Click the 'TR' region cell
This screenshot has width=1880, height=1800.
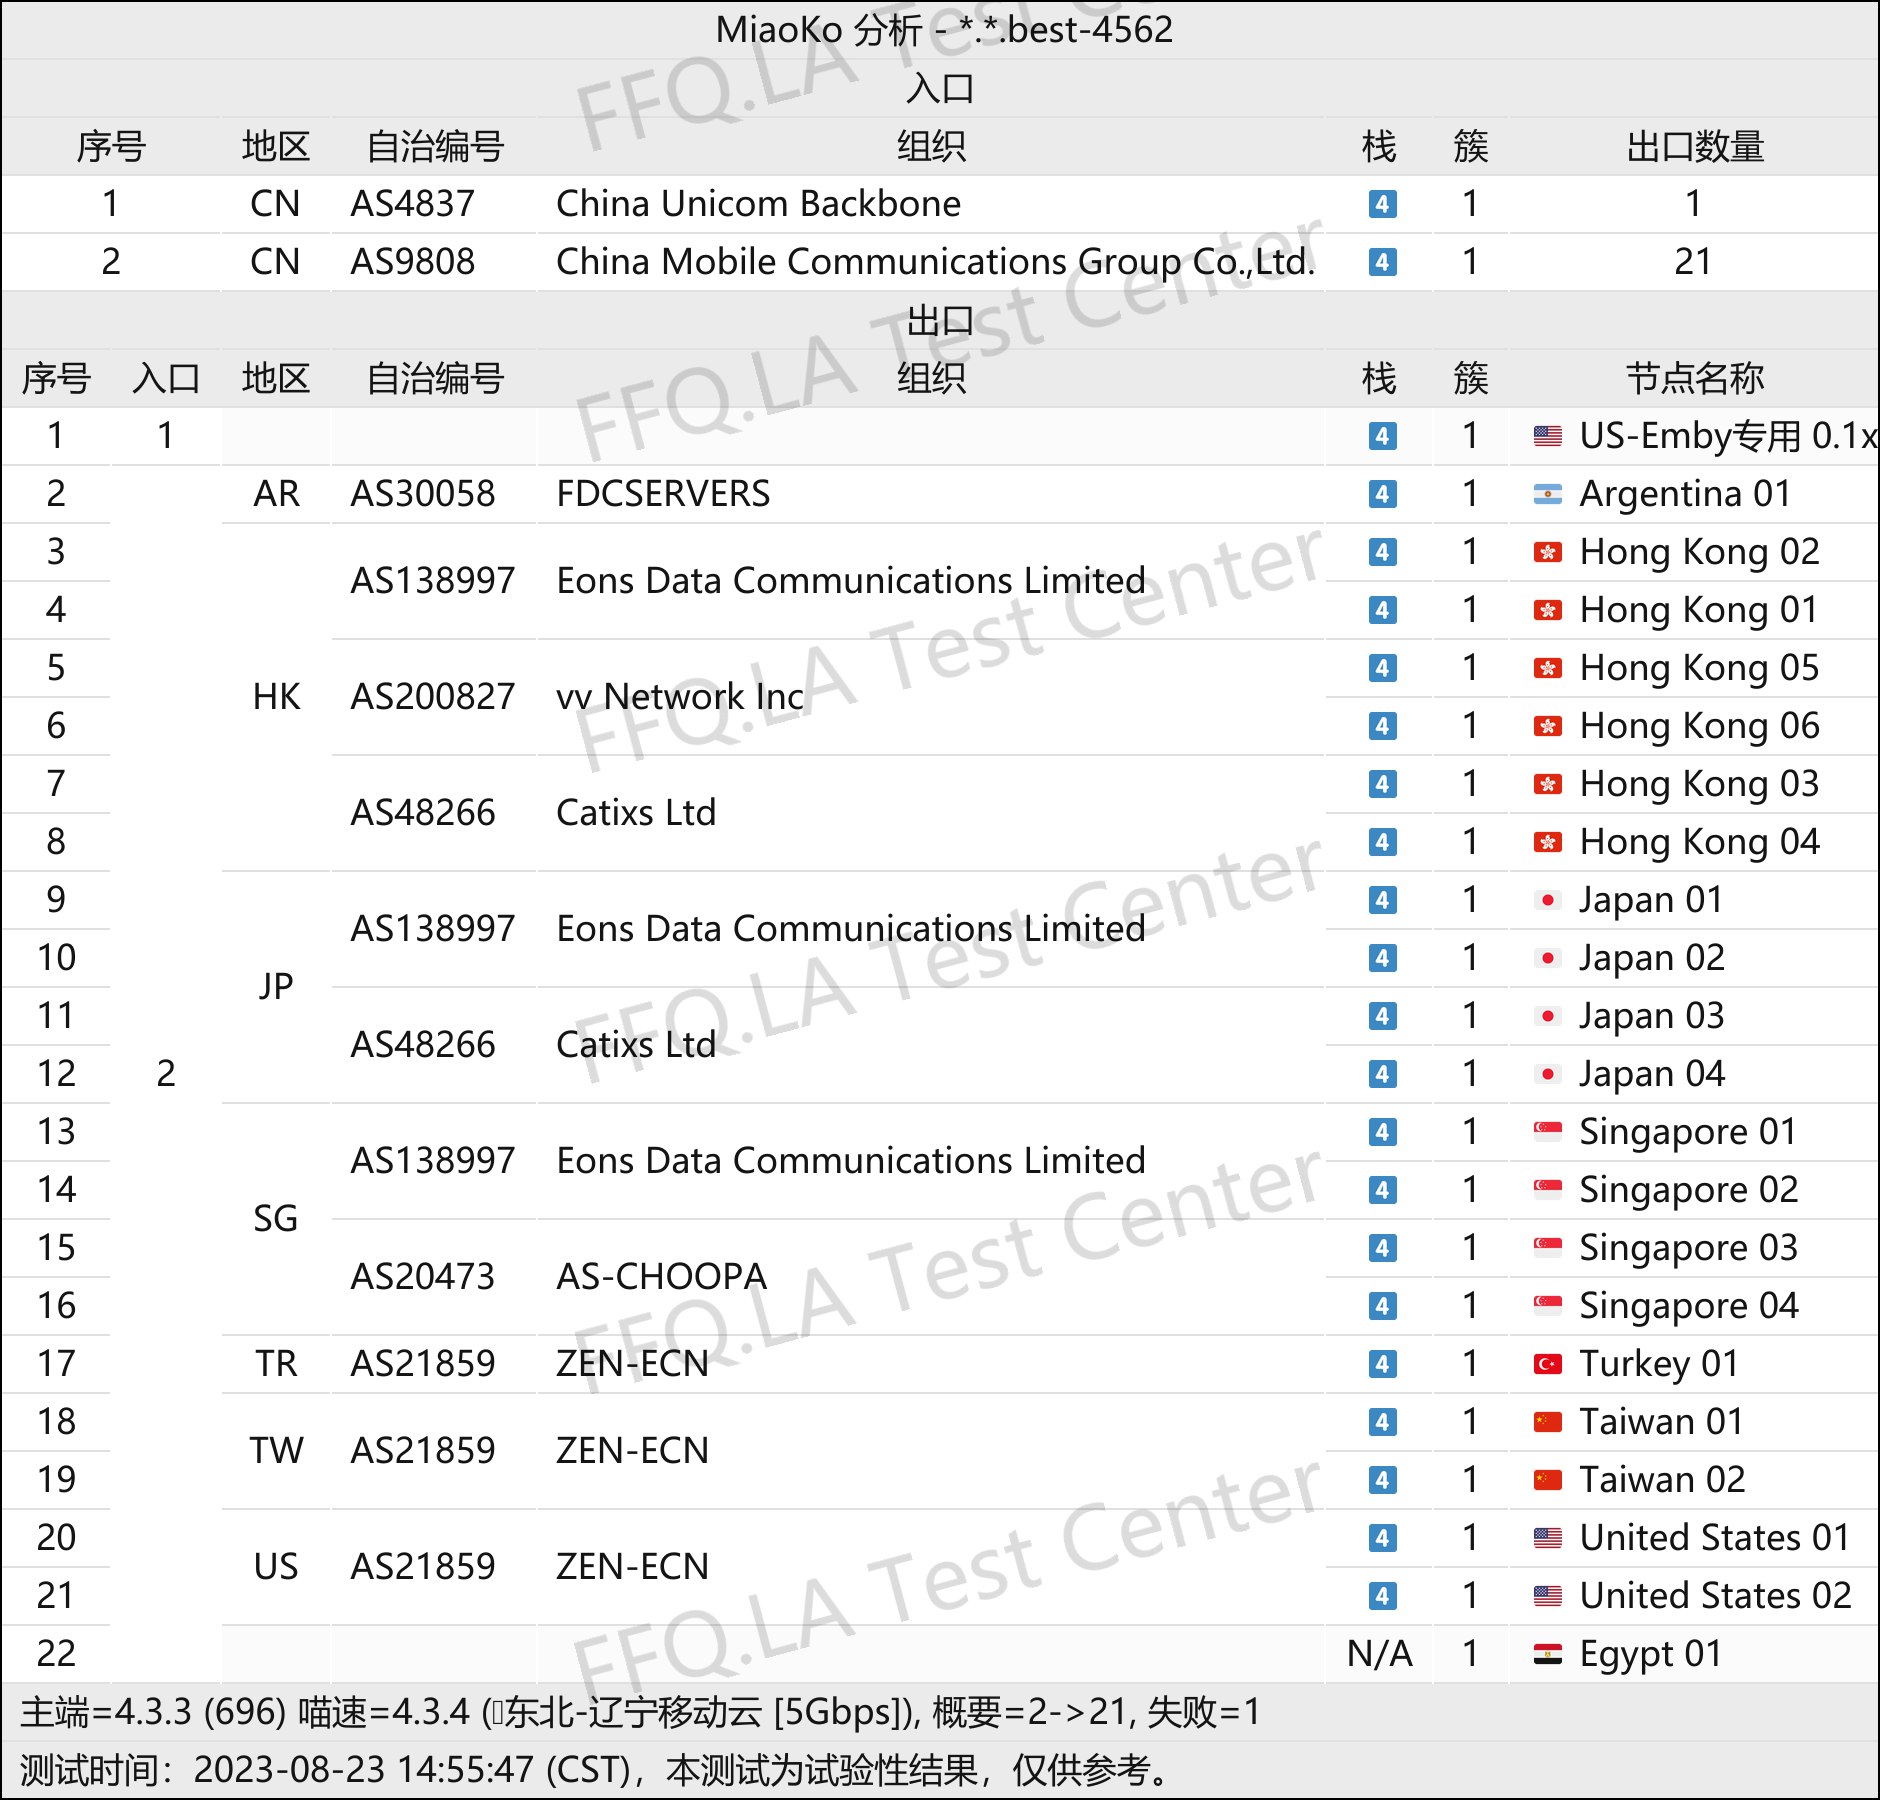(x=276, y=1364)
